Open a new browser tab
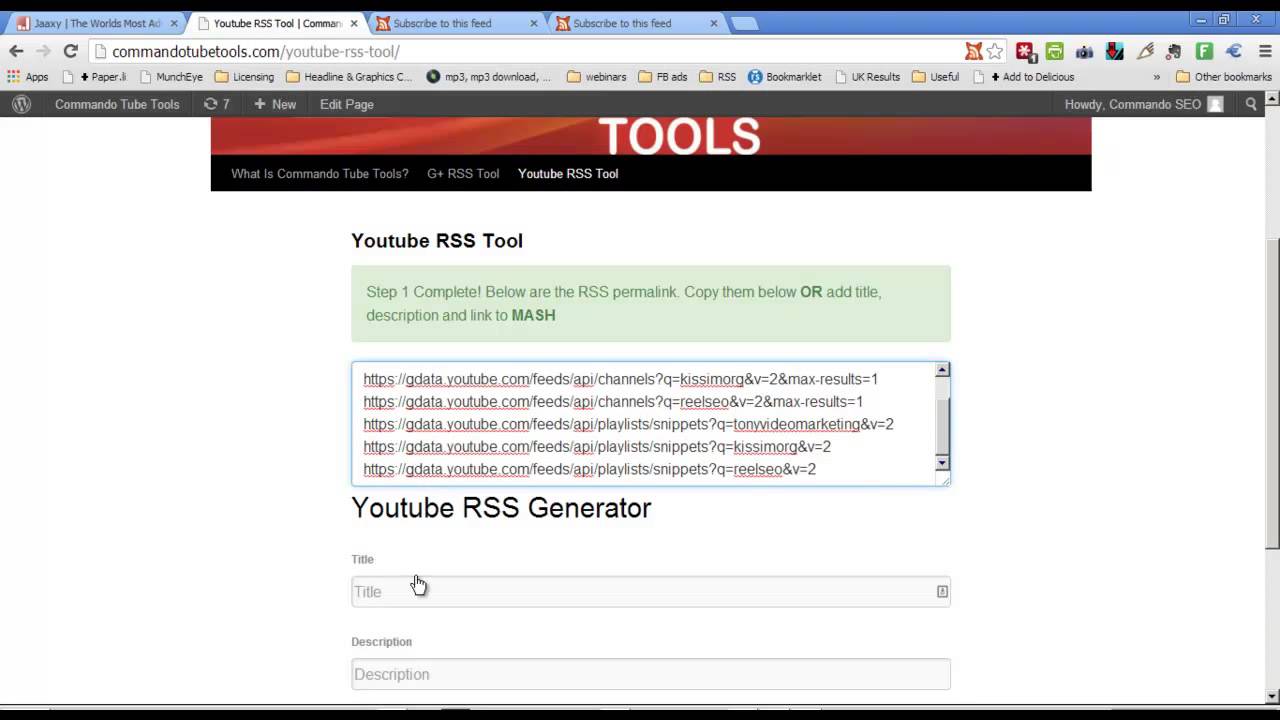 tap(744, 23)
